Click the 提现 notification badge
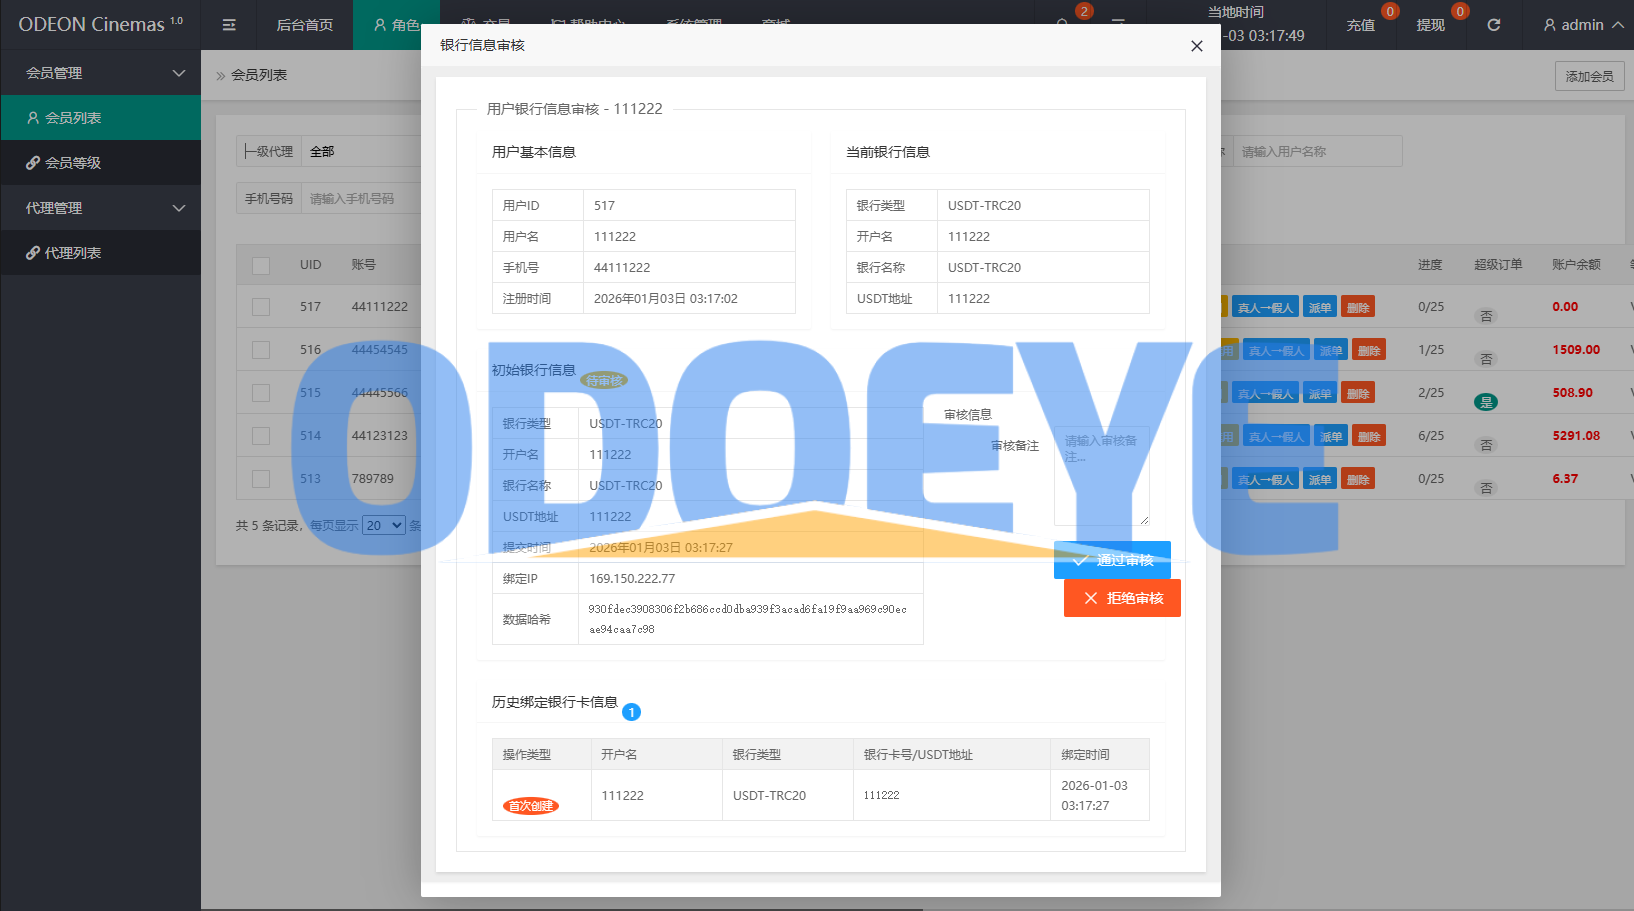1634x911 pixels. pos(1459,11)
